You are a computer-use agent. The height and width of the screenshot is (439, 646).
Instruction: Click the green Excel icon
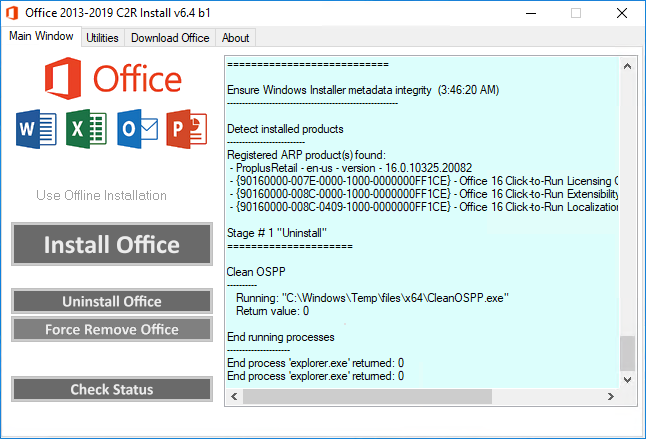(x=86, y=129)
